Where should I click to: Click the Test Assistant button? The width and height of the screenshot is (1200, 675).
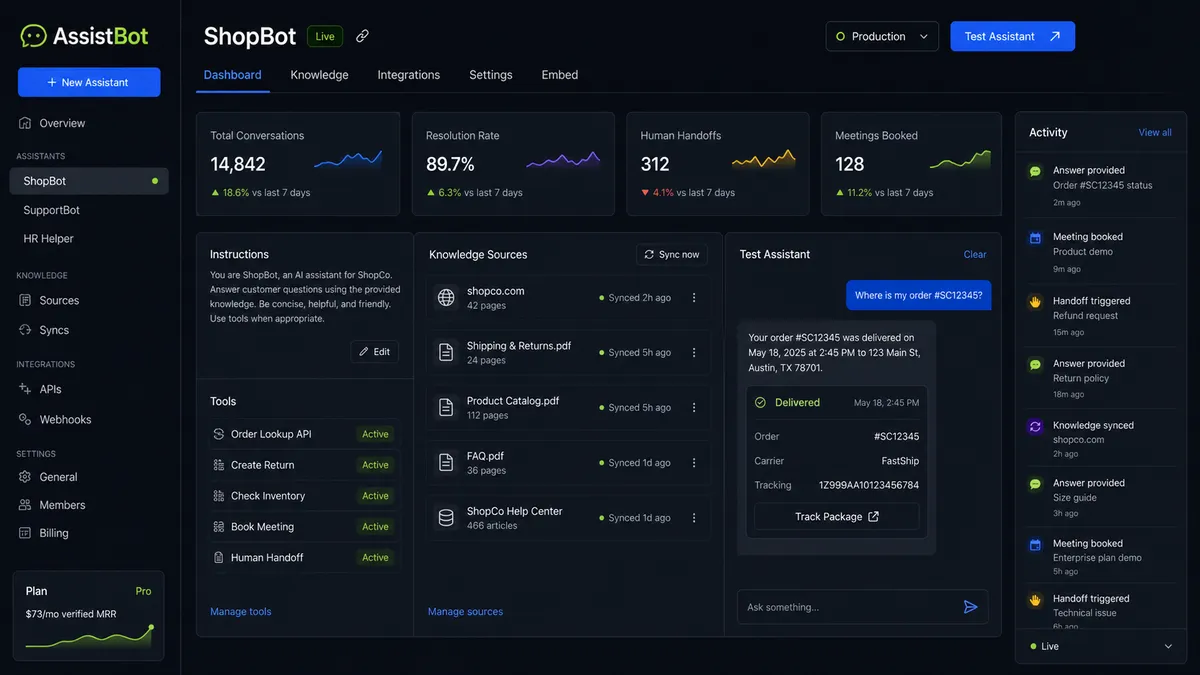pos(1012,36)
